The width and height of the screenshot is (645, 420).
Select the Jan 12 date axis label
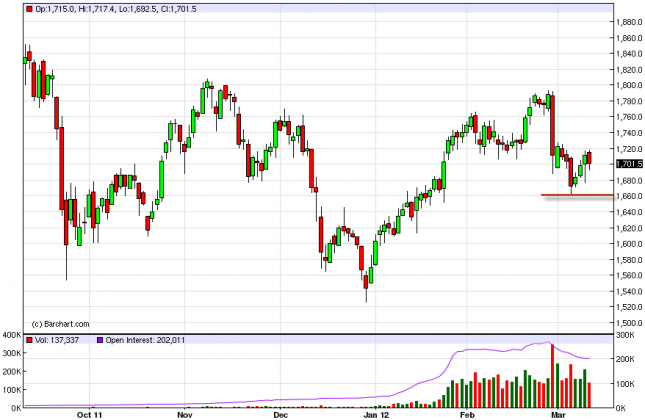[374, 413]
